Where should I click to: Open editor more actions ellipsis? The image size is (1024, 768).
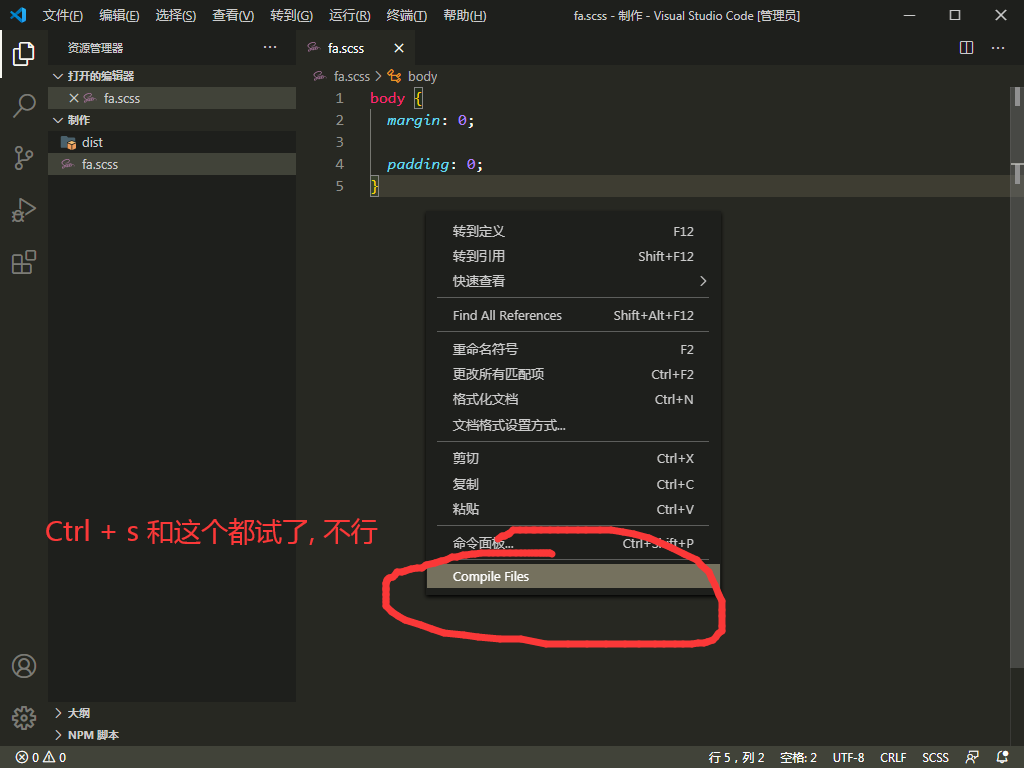(x=998, y=48)
